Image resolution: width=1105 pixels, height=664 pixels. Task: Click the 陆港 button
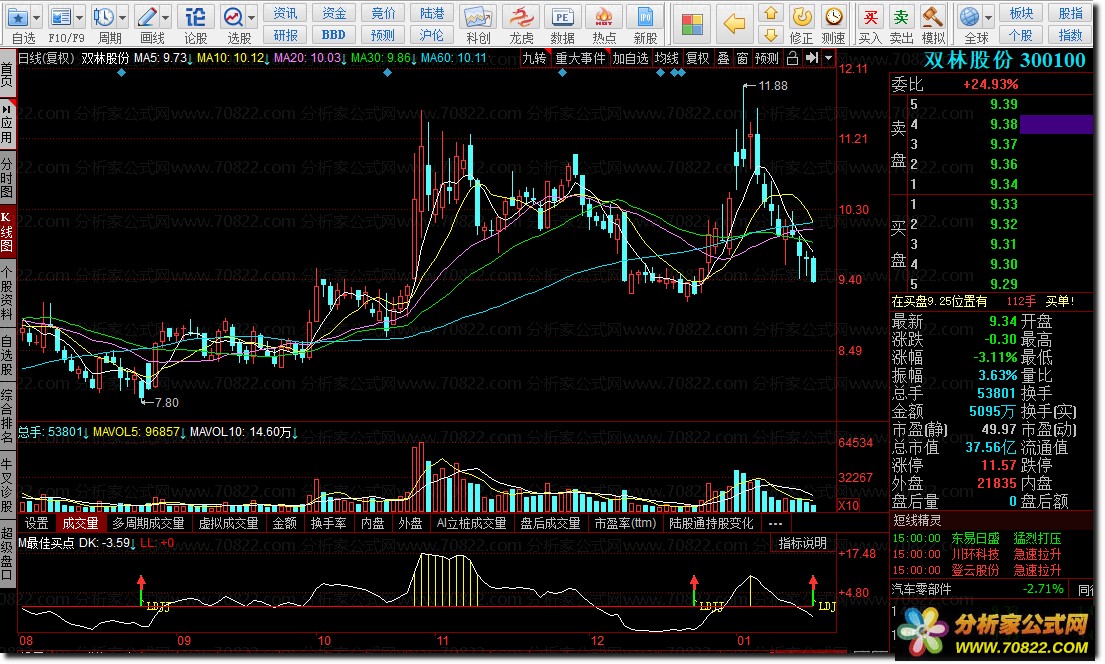pyautogui.click(x=432, y=13)
